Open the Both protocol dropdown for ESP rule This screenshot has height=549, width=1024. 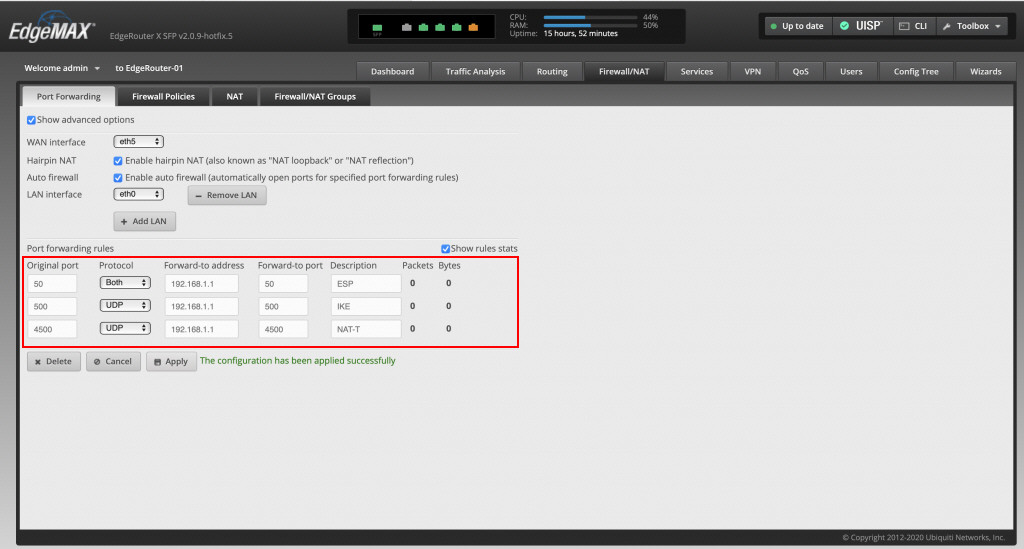click(125, 283)
